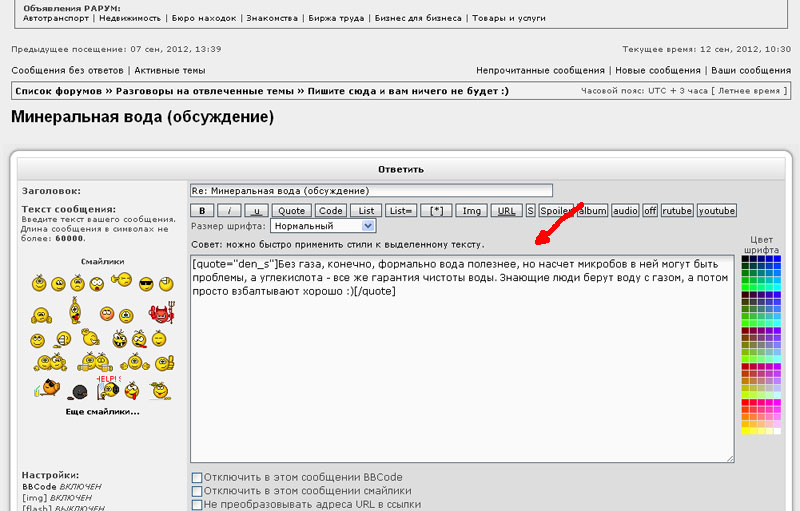The height and width of the screenshot is (511, 800).
Task: Pick a red swatch from font color palette
Action: [x=746, y=403]
